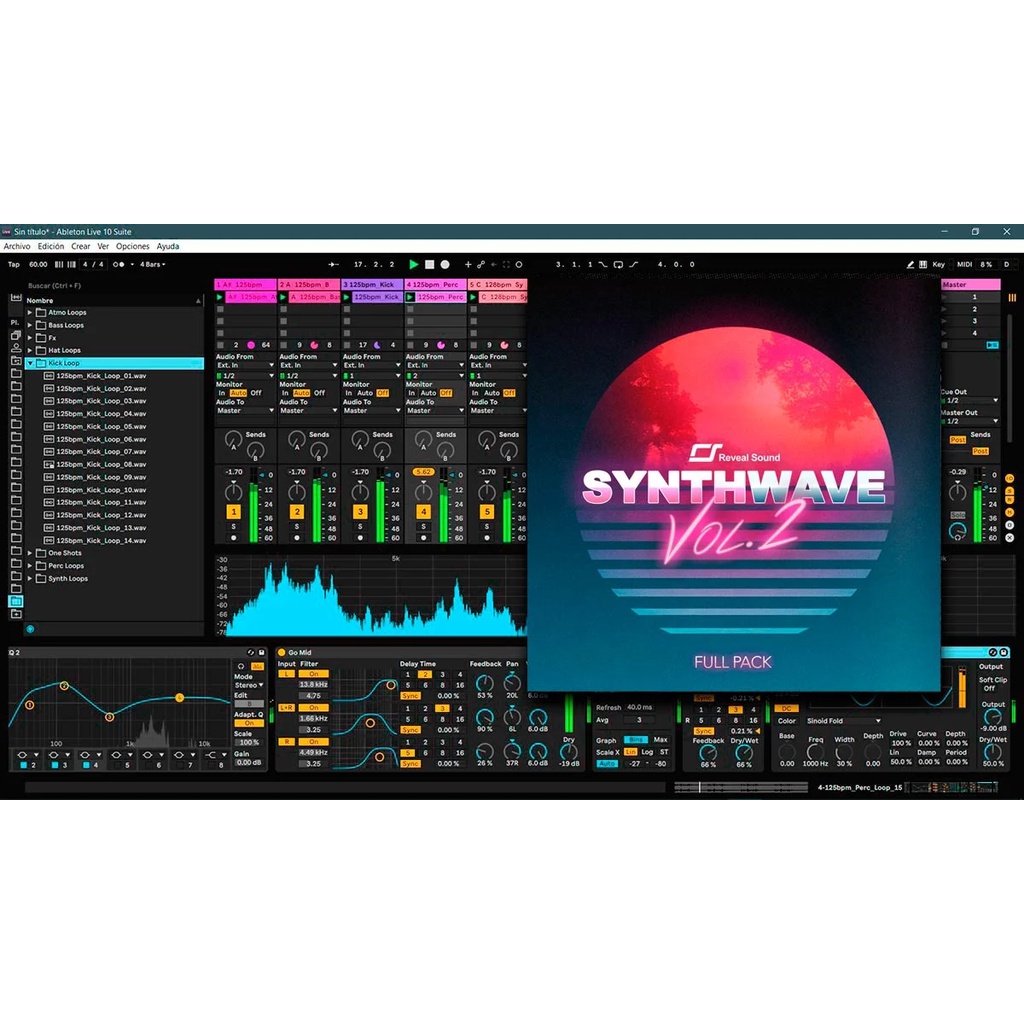Enable MIDI arrangement overdub plus icon

click(468, 264)
